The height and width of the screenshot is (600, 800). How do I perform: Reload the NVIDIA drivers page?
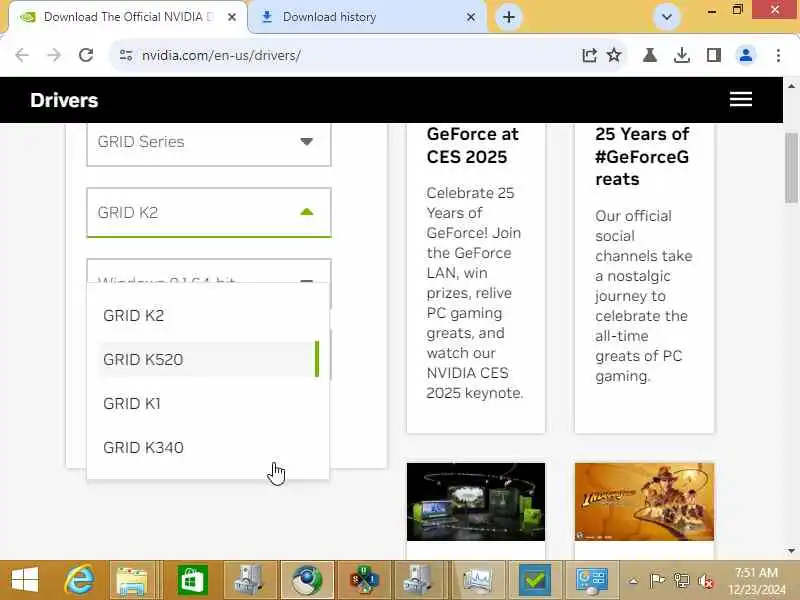point(86,55)
